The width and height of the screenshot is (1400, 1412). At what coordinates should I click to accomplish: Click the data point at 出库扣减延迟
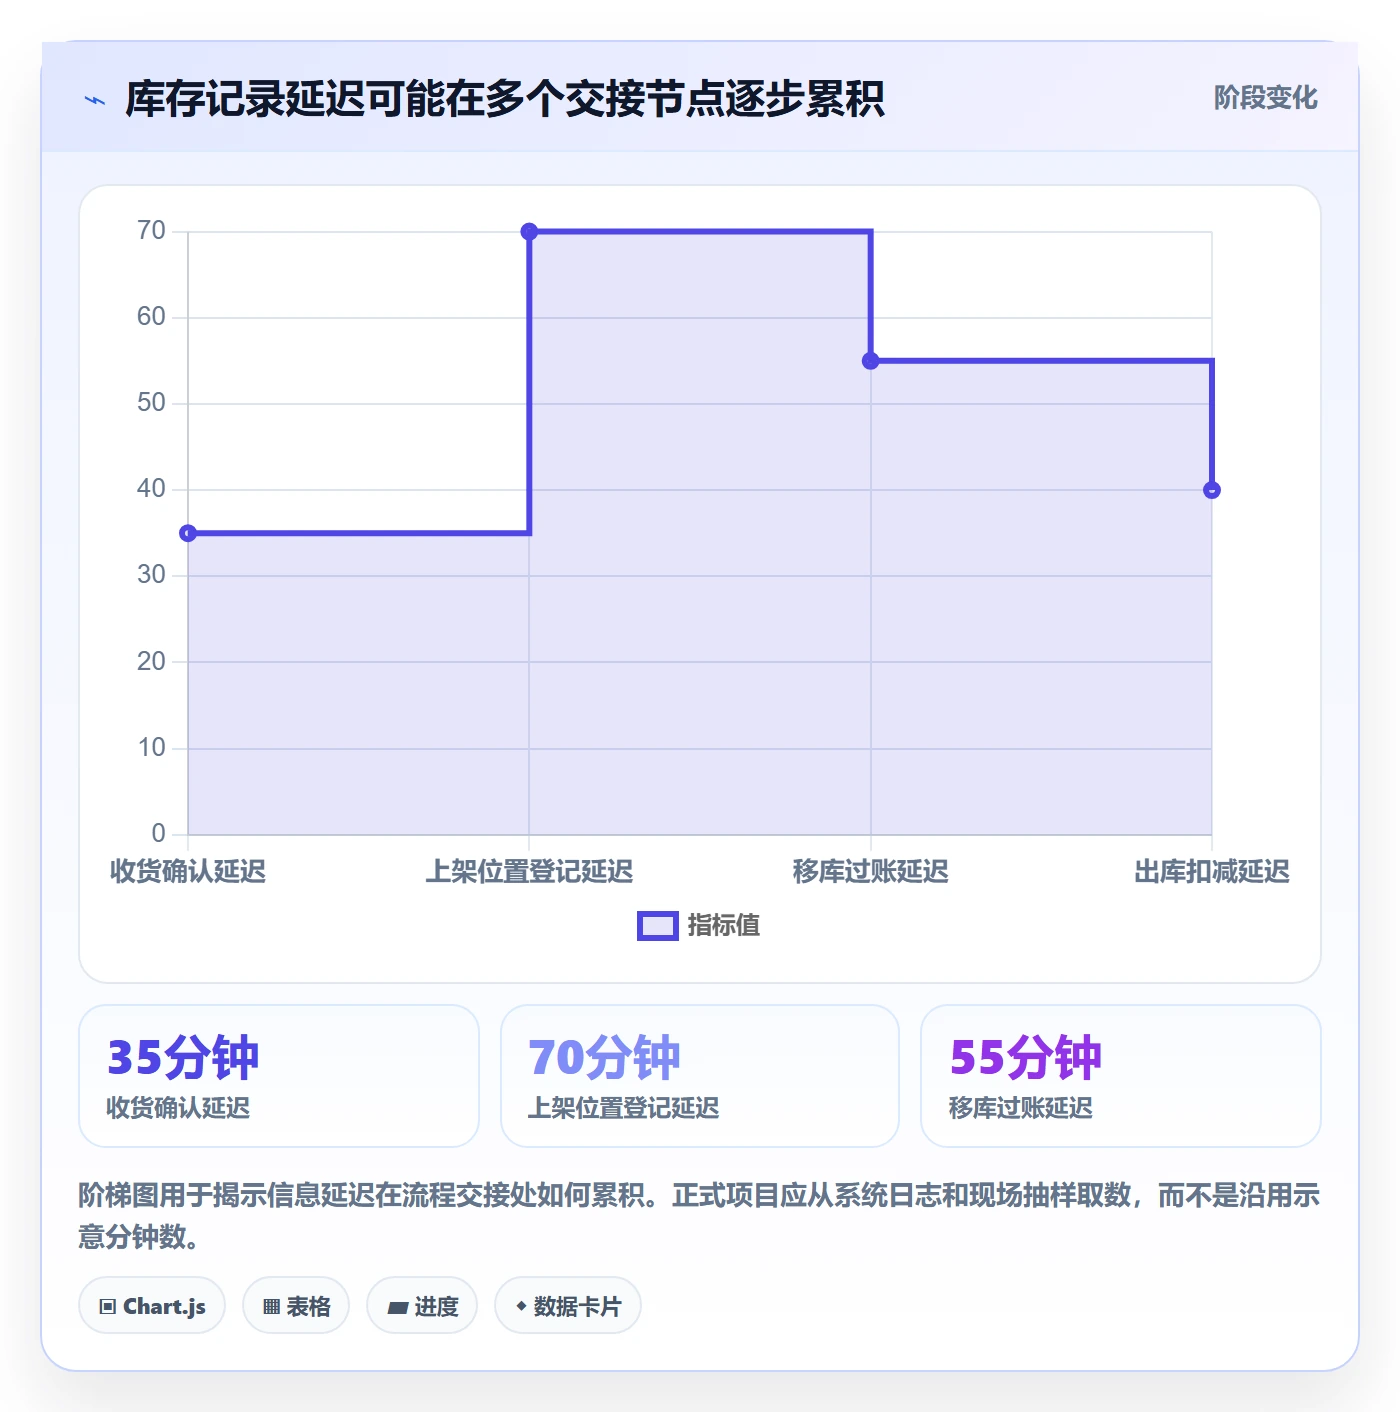[1212, 490]
